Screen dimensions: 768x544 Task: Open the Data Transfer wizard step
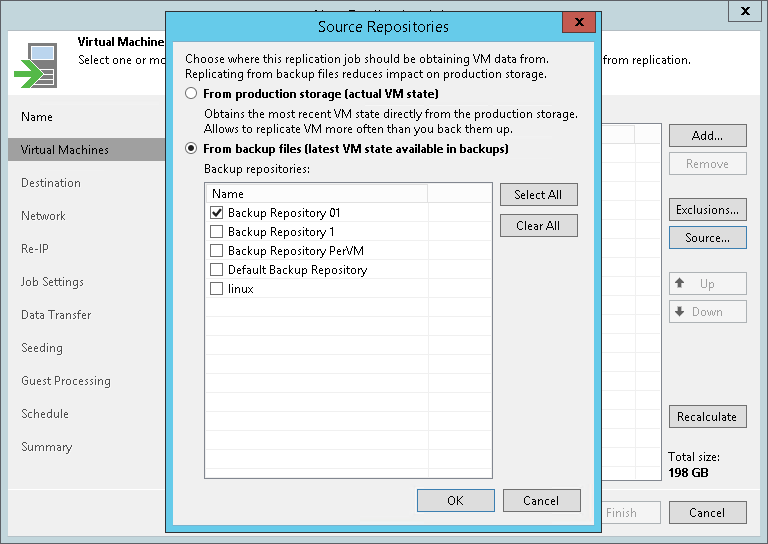point(56,315)
